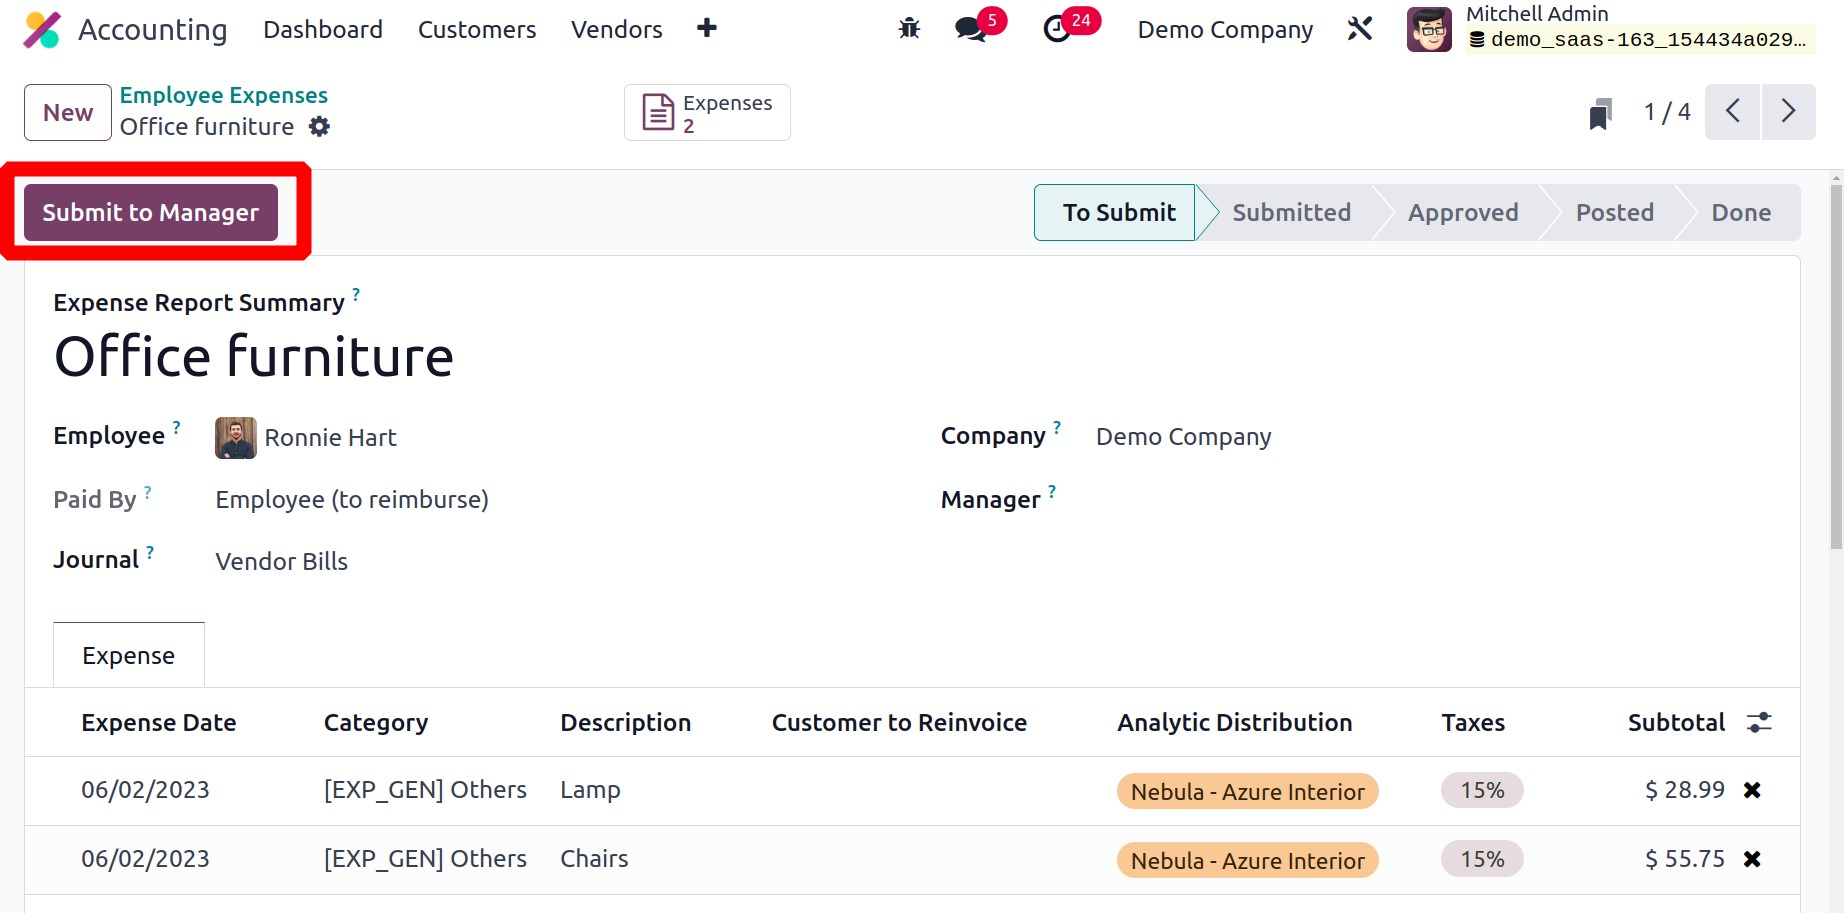
Task: Click the Submit to Manager button
Action: (151, 212)
